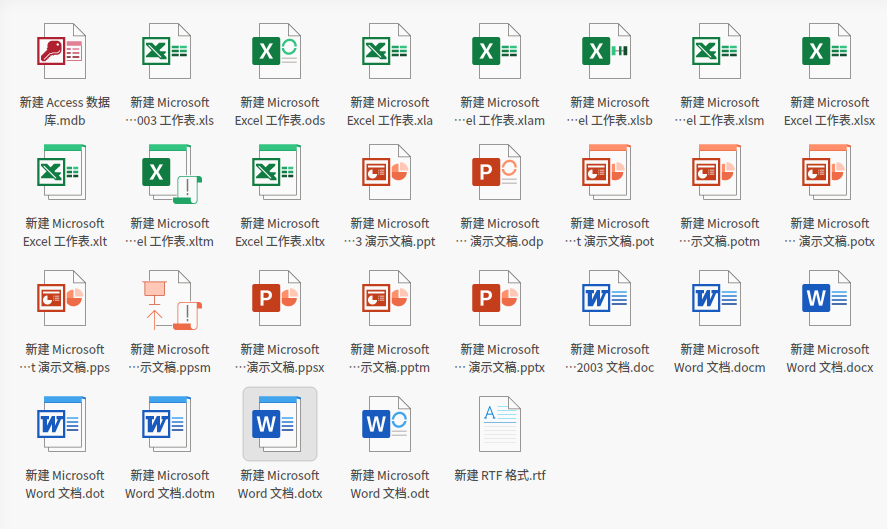Screen dimensions: 887x529
Task: Click the name "Excel 工作表.xlsx"
Action: tap(829, 121)
